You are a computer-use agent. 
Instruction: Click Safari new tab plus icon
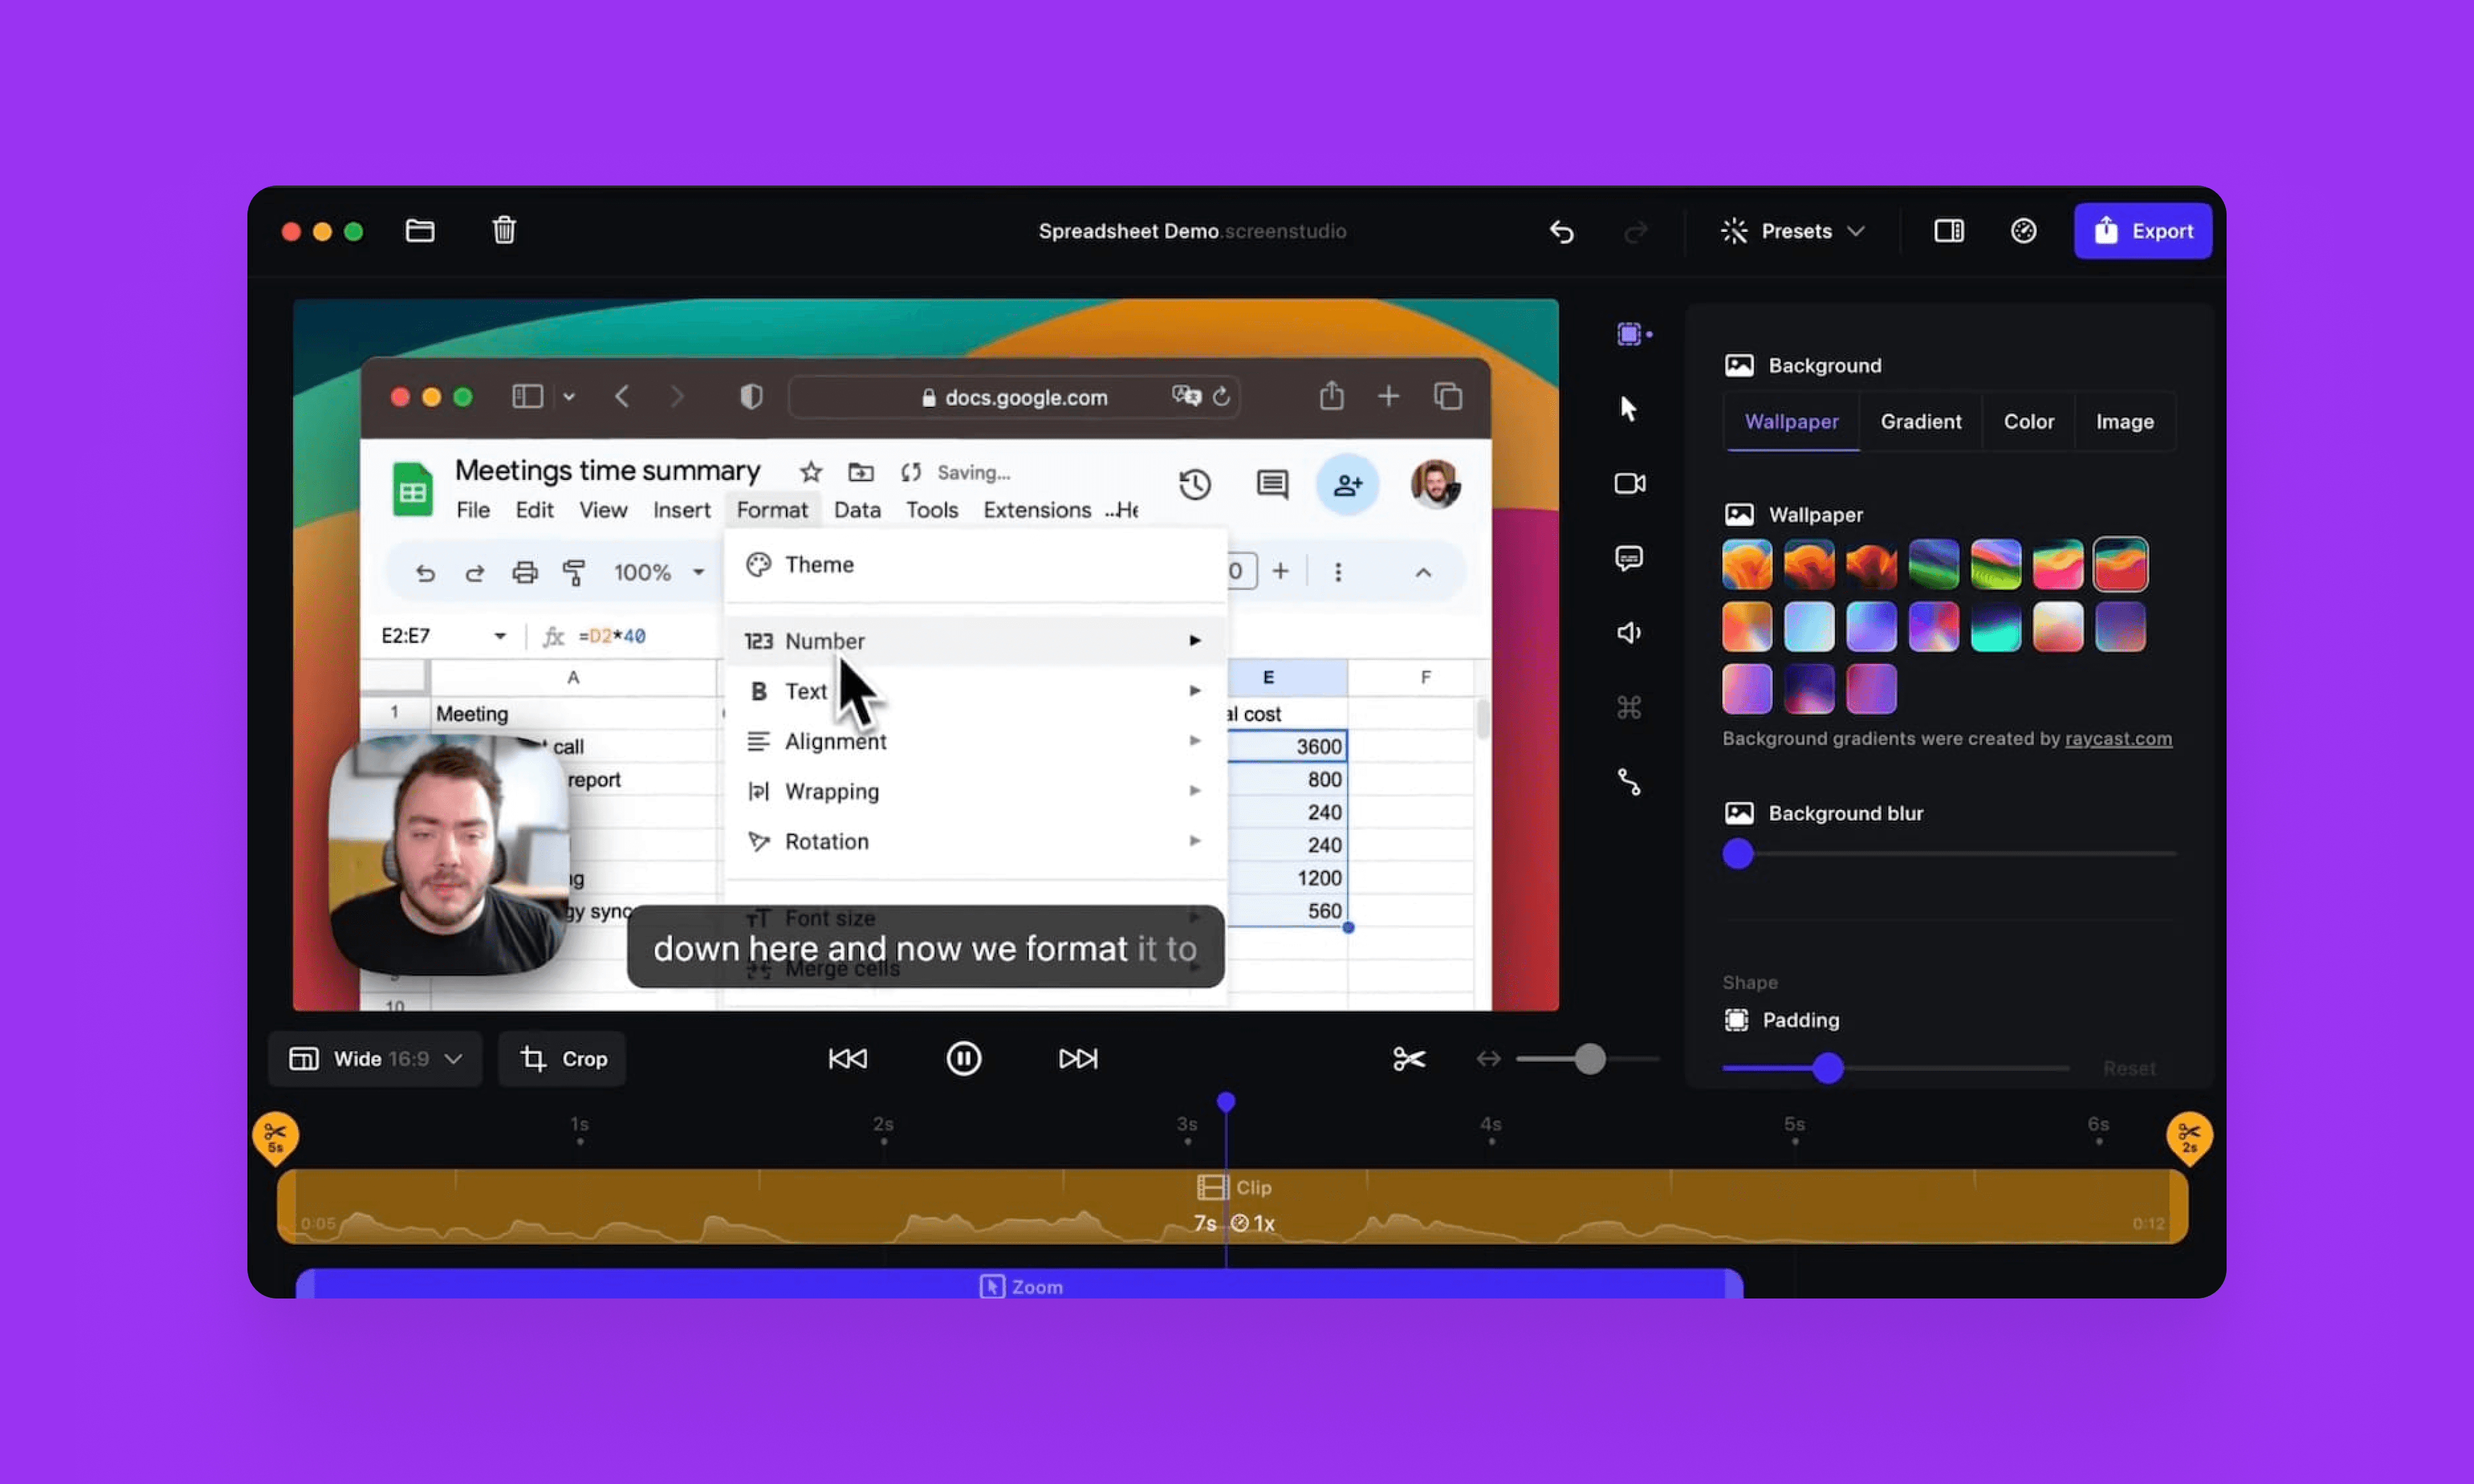(x=1388, y=397)
